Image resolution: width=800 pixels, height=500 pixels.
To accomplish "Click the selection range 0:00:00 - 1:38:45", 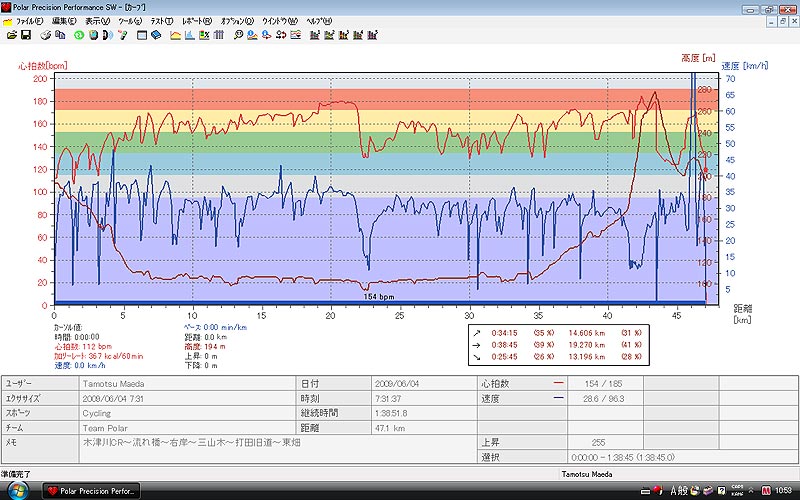I will coord(623,457).
